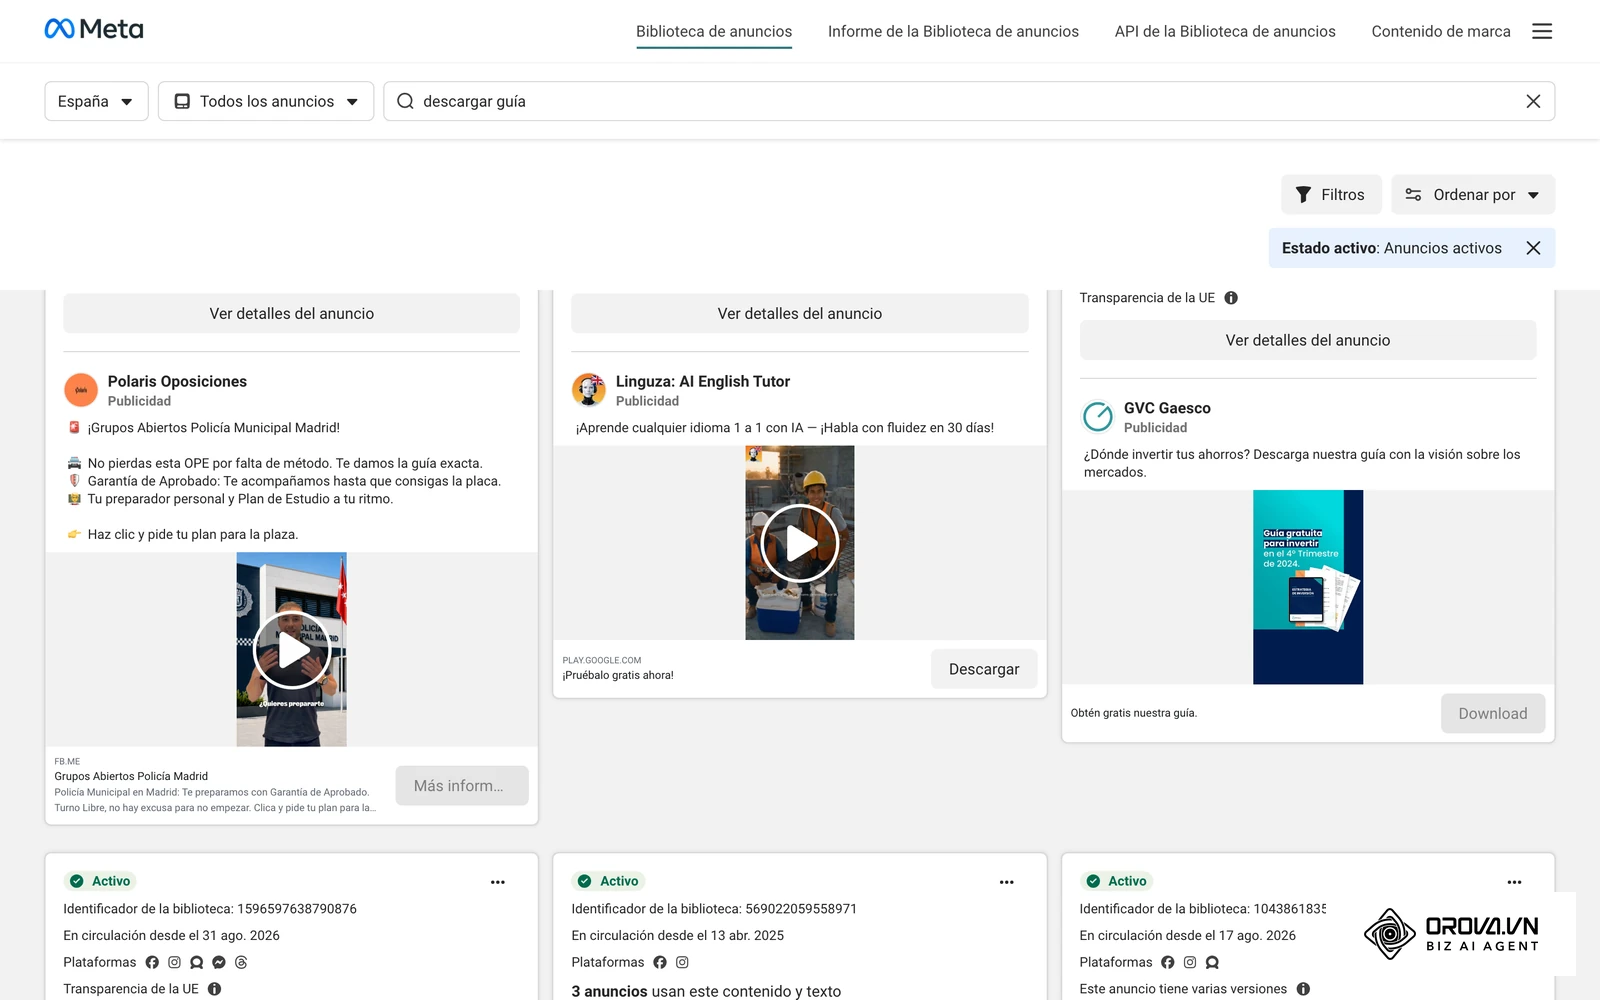
Task: Click Facebook platform icon in ad 1596597638790876
Action: tap(152, 962)
